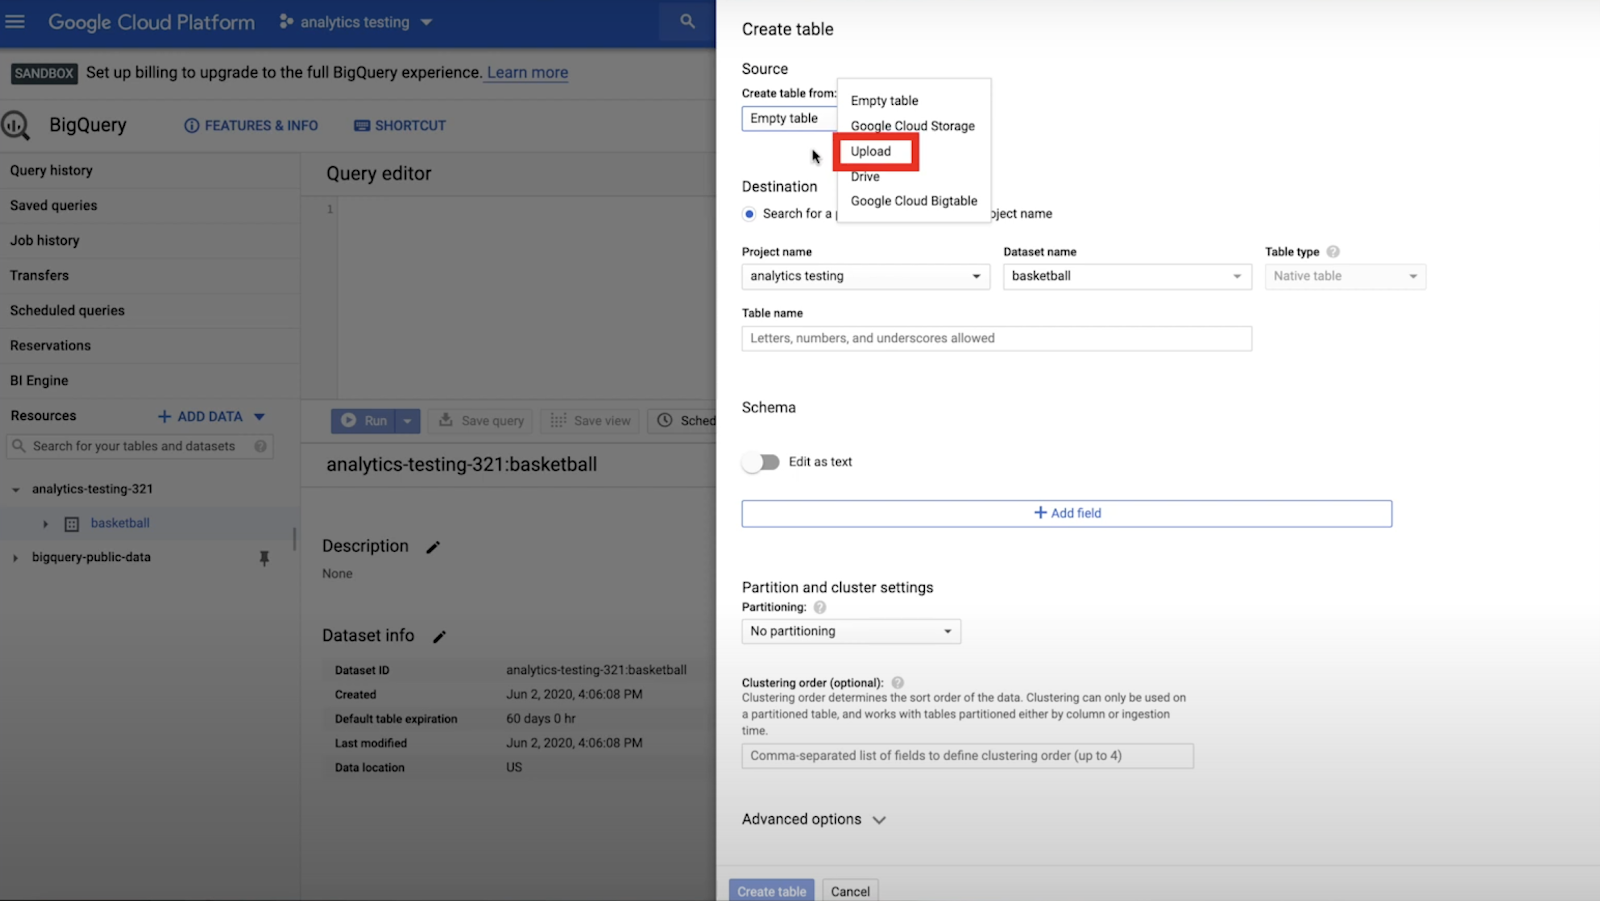Viewport: 1600px width, 901px height.
Task: Click the project selector dots icon
Action: click(x=287, y=21)
